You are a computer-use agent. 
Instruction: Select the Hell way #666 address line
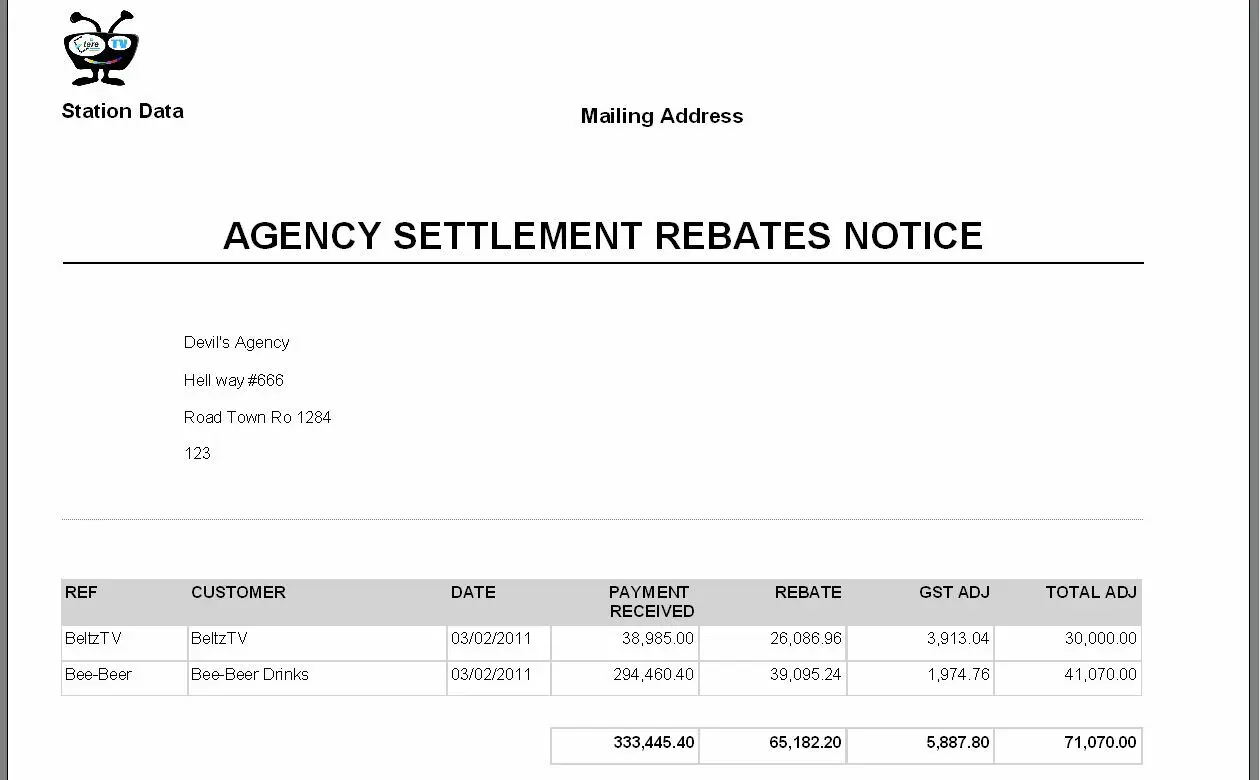point(233,380)
